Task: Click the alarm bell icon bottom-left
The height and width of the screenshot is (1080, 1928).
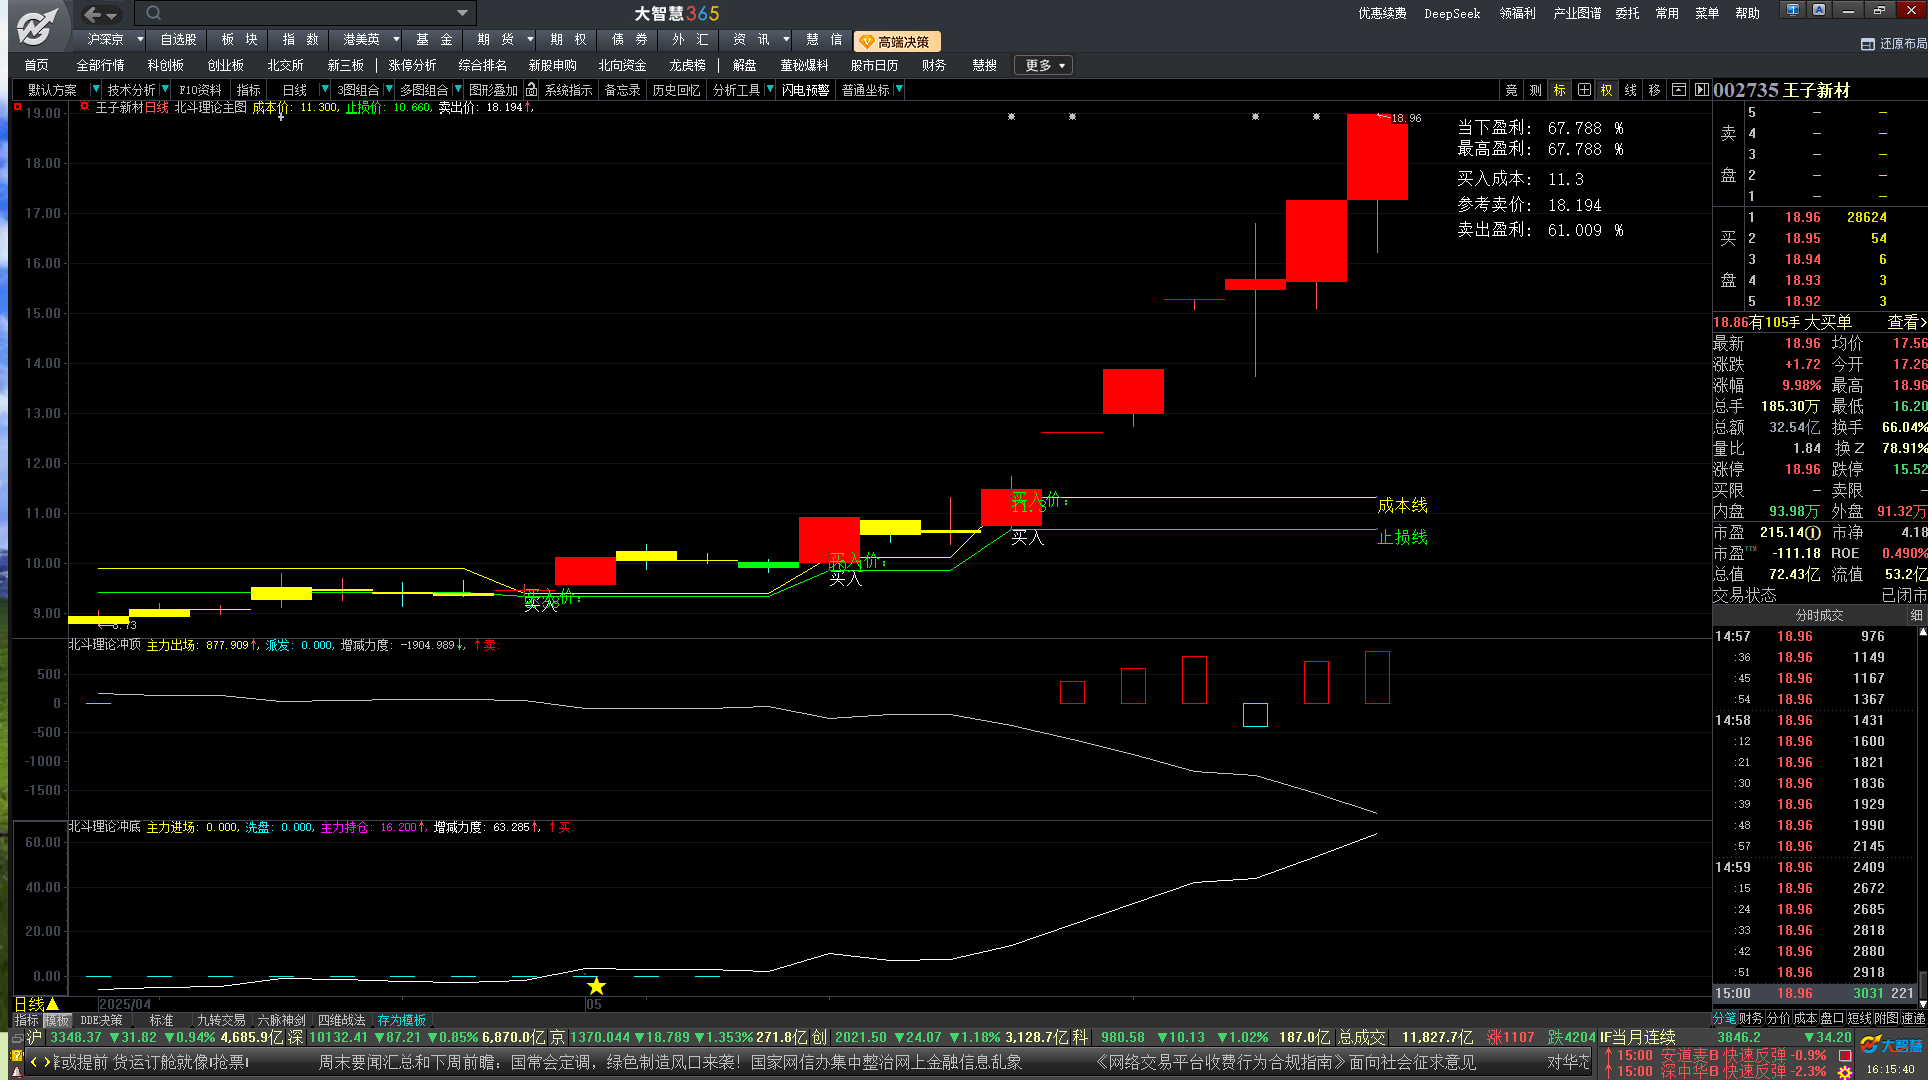Action: (x=17, y=1072)
